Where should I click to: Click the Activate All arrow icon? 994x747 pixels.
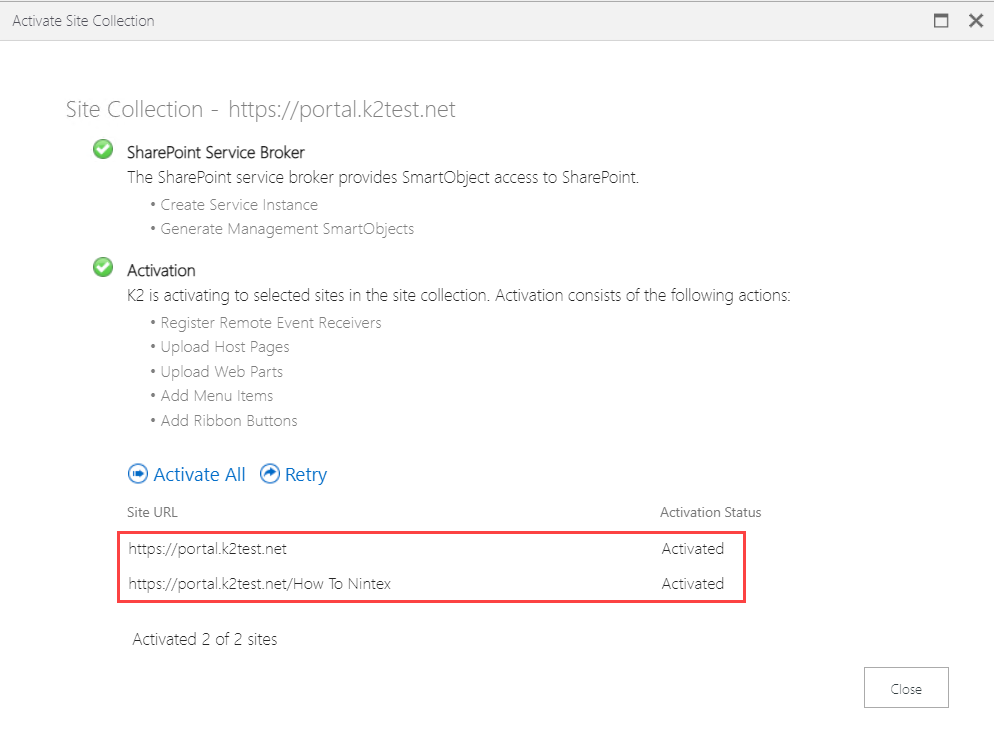pyautogui.click(x=137, y=474)
